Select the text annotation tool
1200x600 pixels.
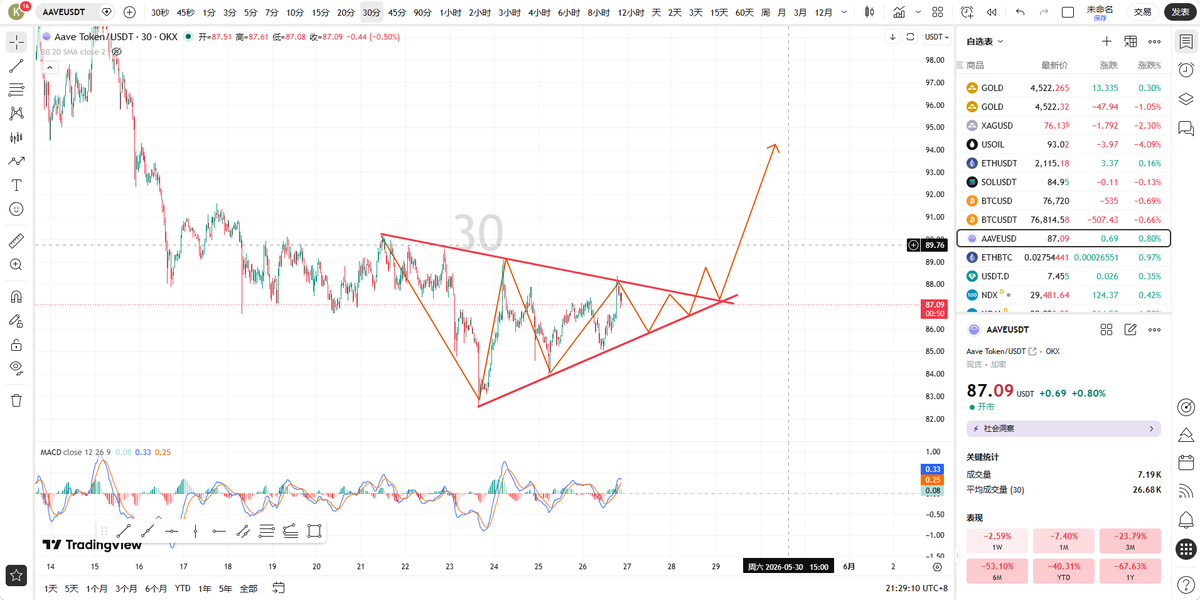point(16,185)
